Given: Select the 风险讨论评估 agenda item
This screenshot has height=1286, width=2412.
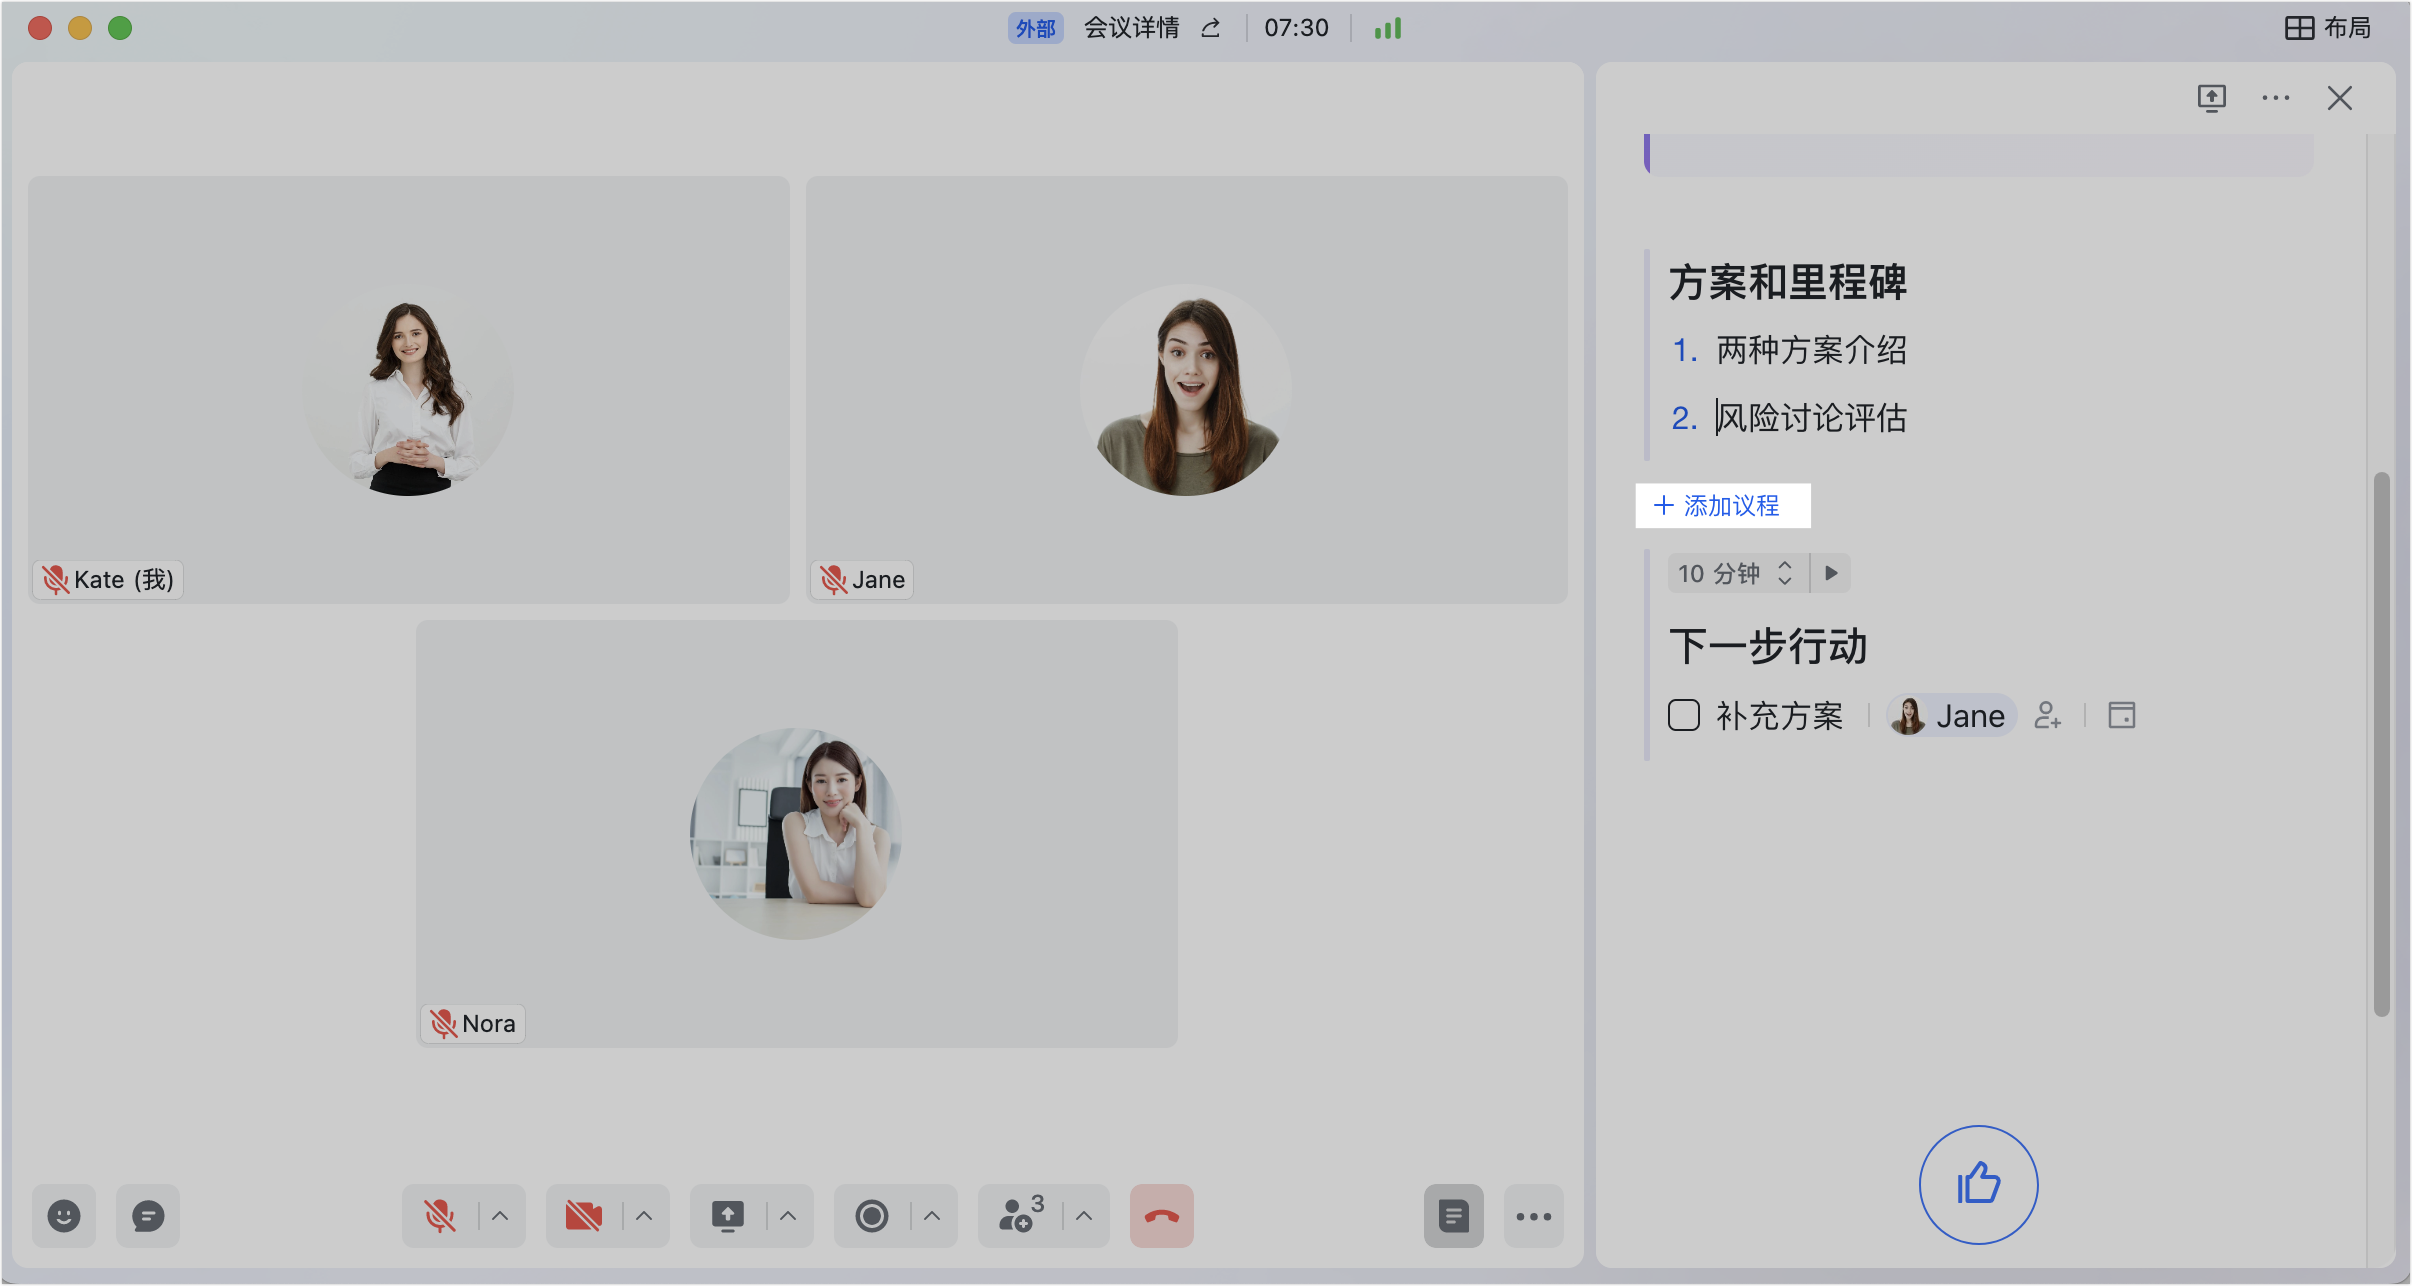Looking at the screenshot, I should pos(1811,418).
